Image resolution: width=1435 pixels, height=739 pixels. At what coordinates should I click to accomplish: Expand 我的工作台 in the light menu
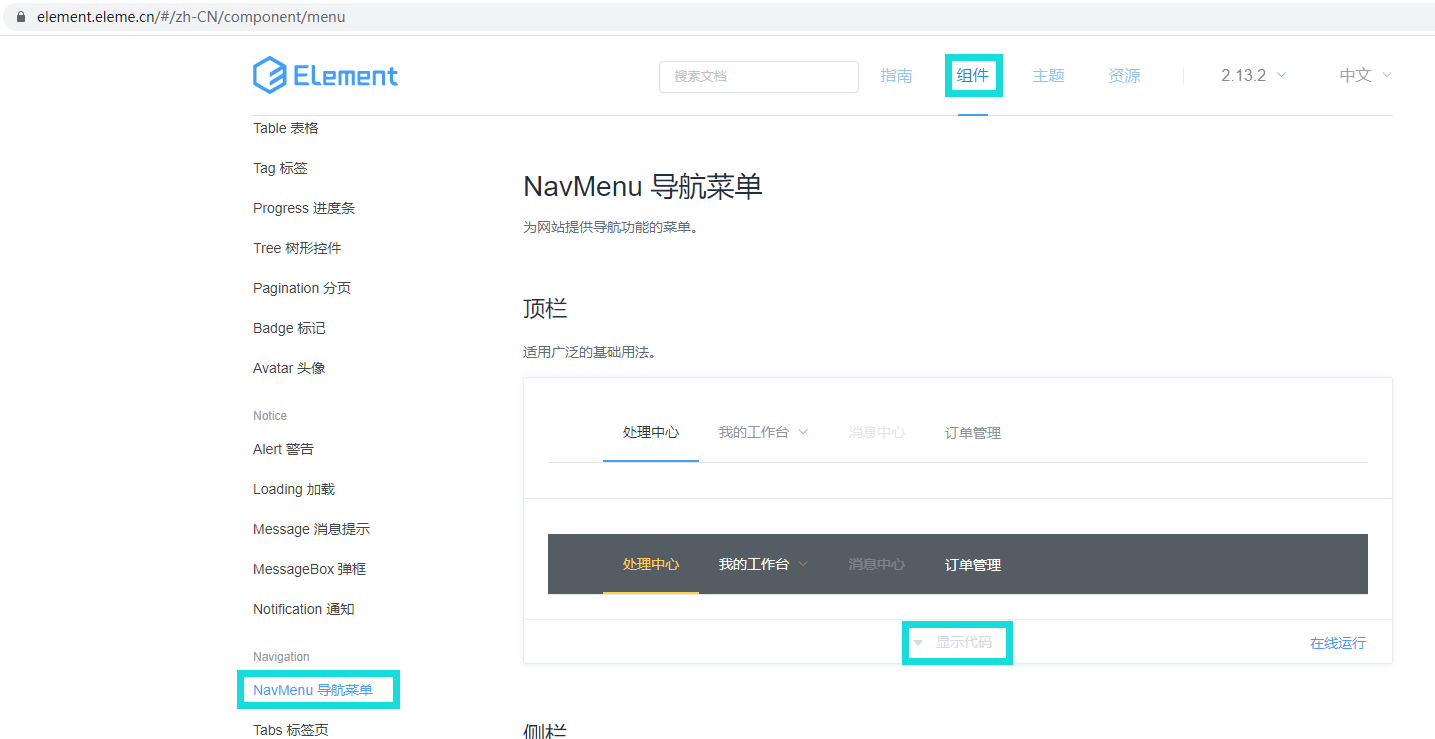[x=763, y=432]
